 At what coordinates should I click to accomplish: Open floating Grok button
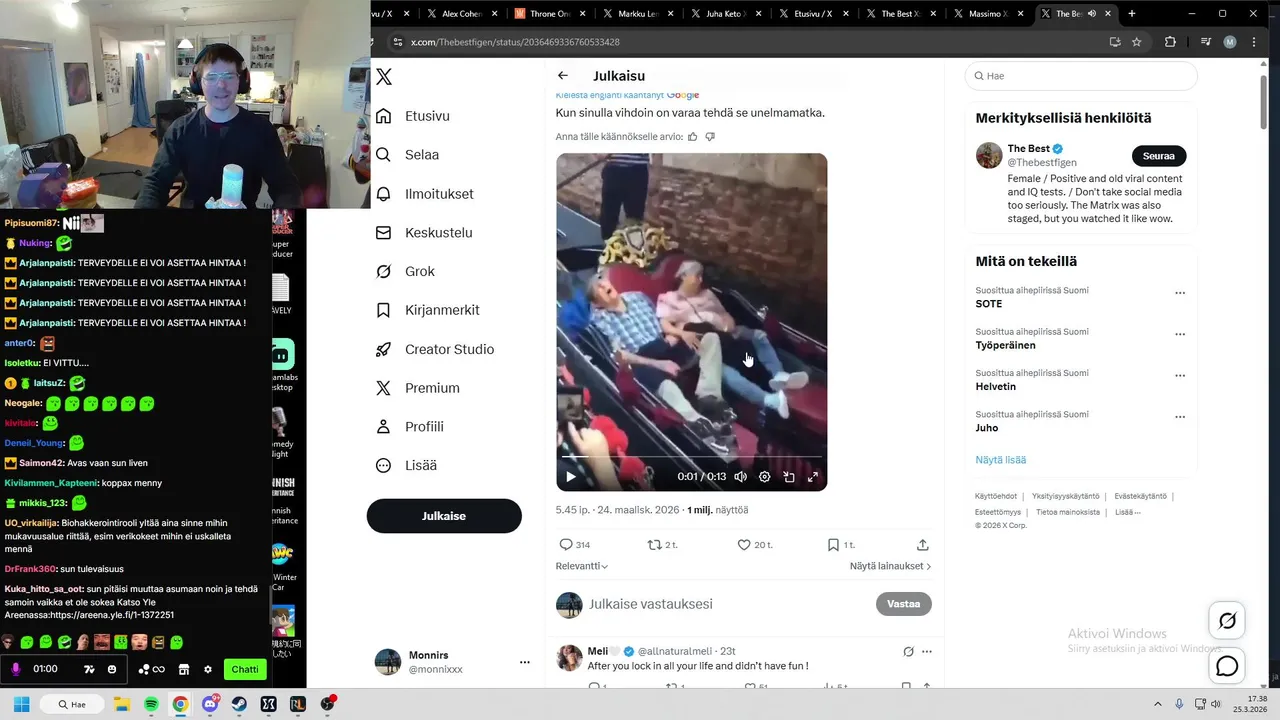pyautogui.click(x=1227, y=621)
